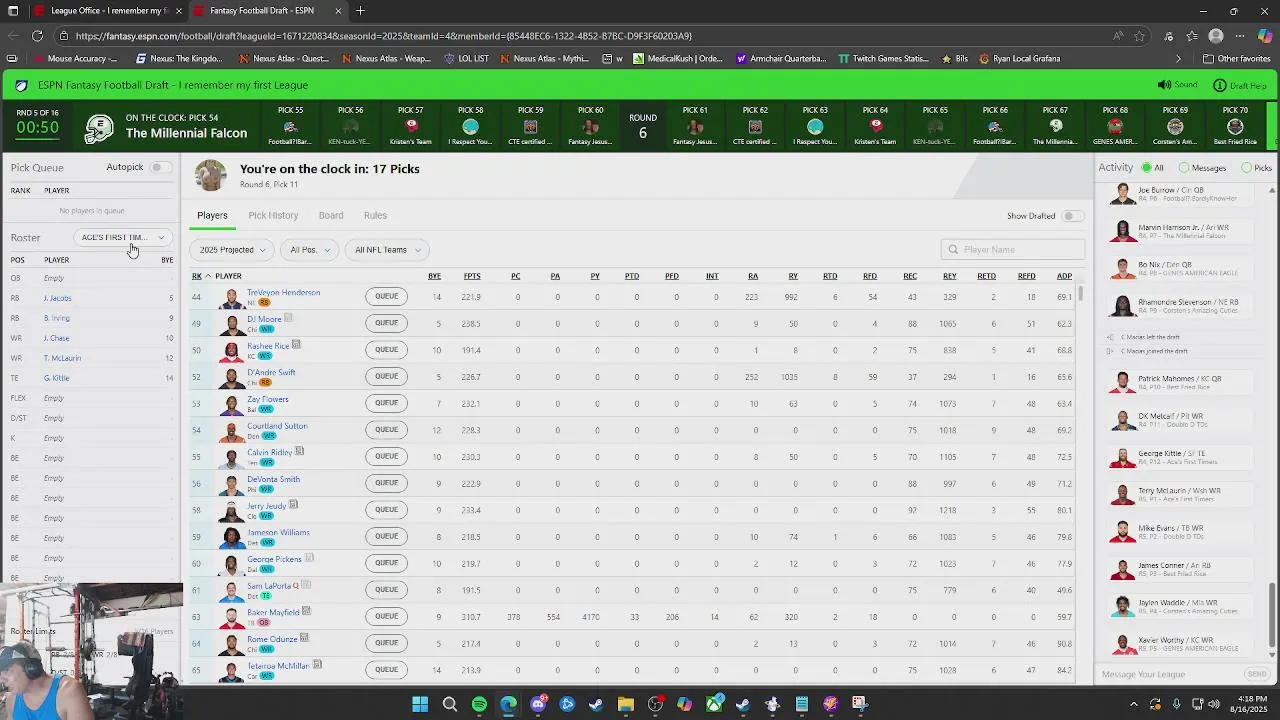Viewport: 1280px width, 720px height.
Task: Sort by RK column arrow
Action: point(208,276)
